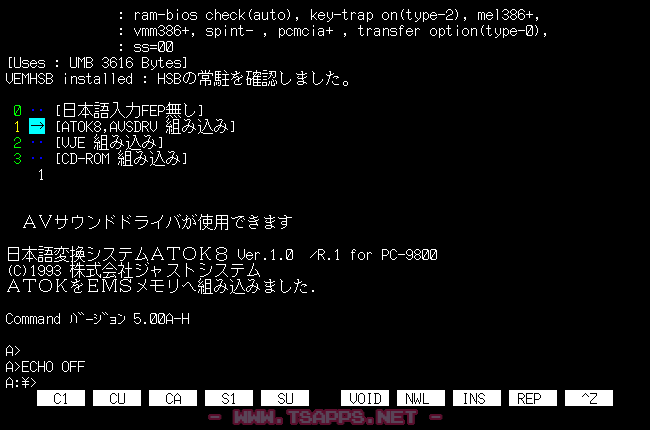The image size is (650, 430).
Task: Click the VOID function key label
Action: point(365,398)
